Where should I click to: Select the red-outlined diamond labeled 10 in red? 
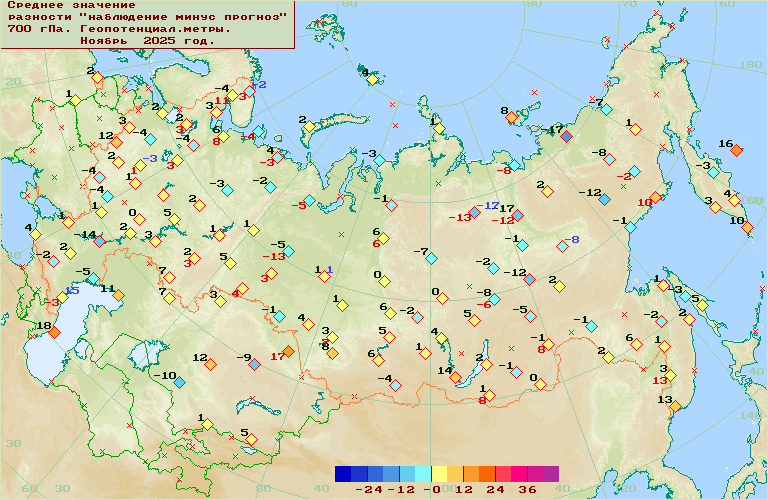click(x=657, y=197)
